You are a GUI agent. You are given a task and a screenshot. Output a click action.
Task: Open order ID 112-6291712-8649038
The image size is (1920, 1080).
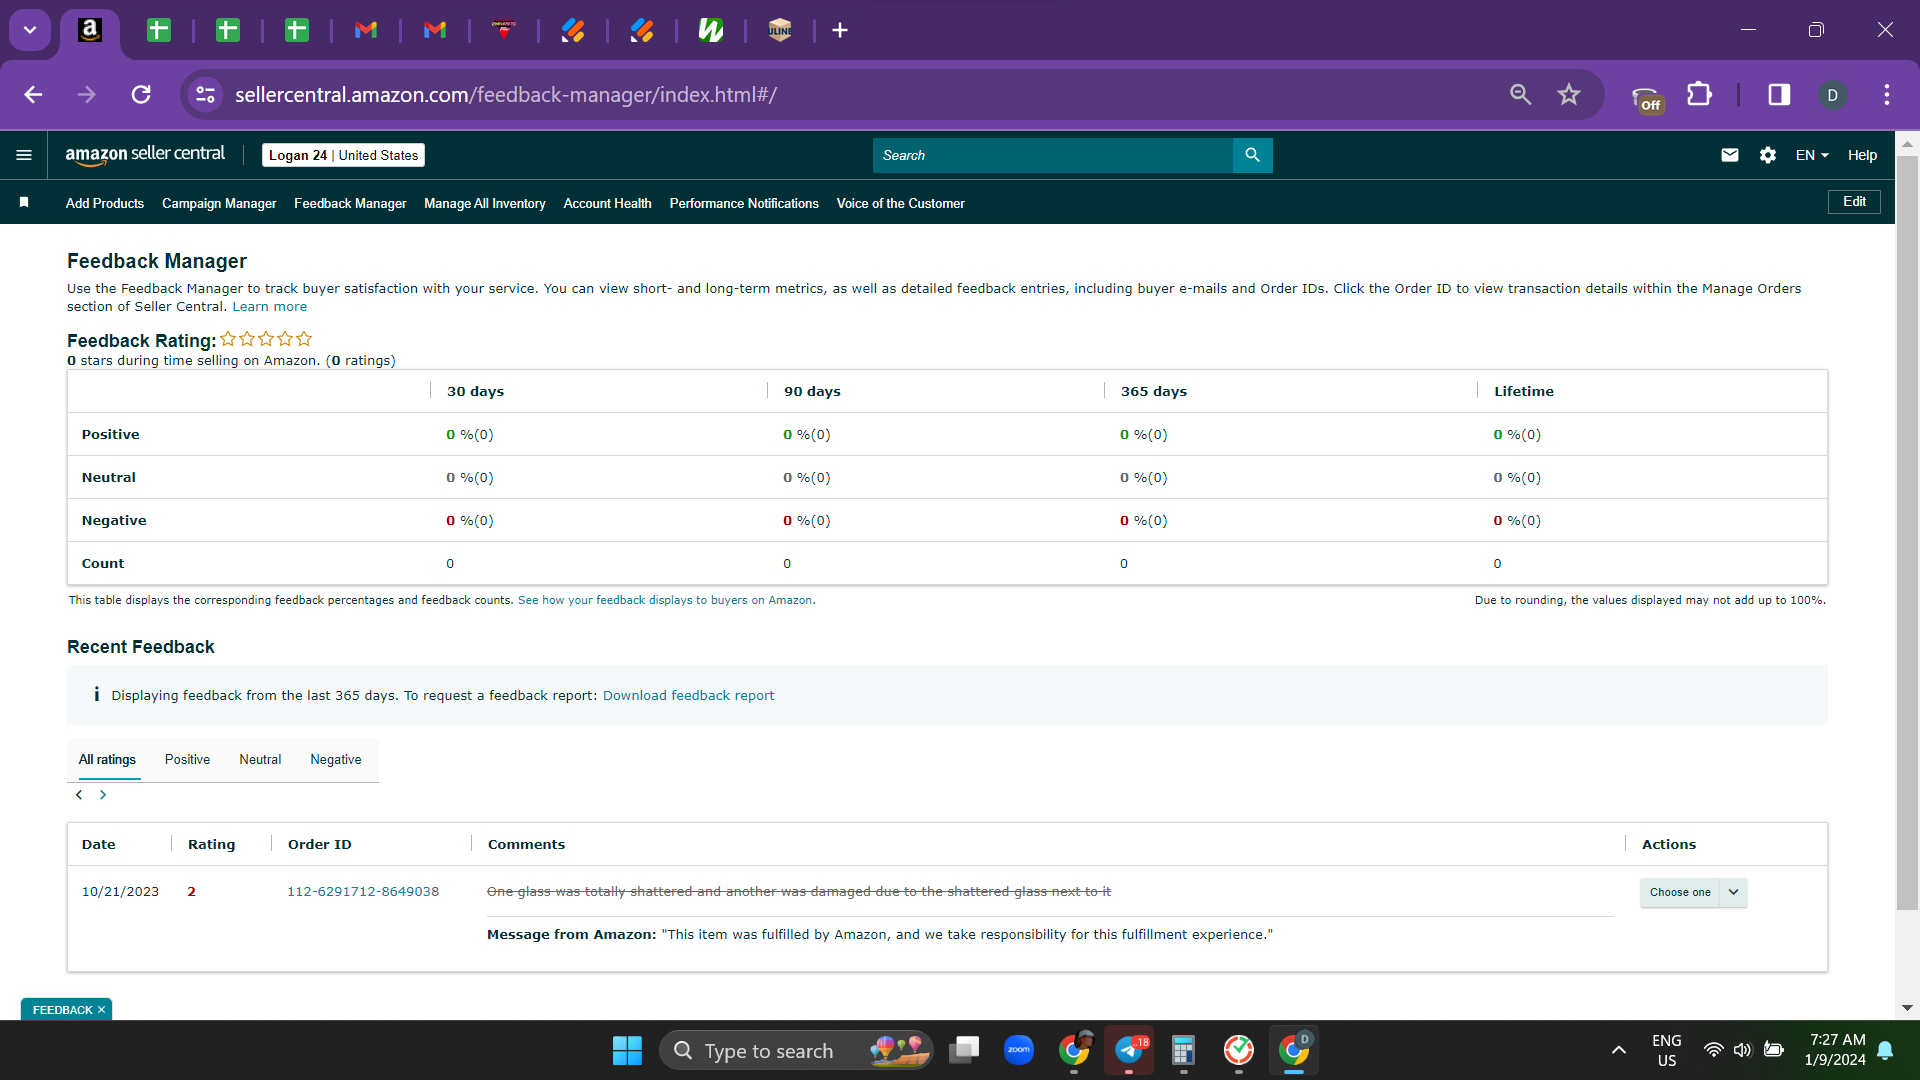363,892
